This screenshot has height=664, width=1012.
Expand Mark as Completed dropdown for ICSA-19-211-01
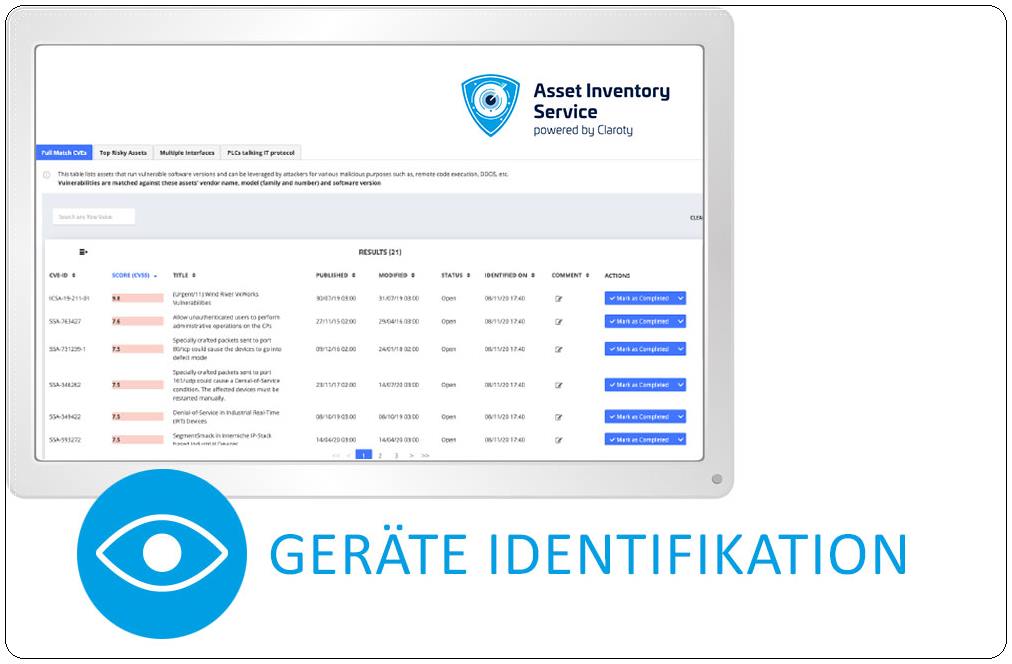coord(680,298)
